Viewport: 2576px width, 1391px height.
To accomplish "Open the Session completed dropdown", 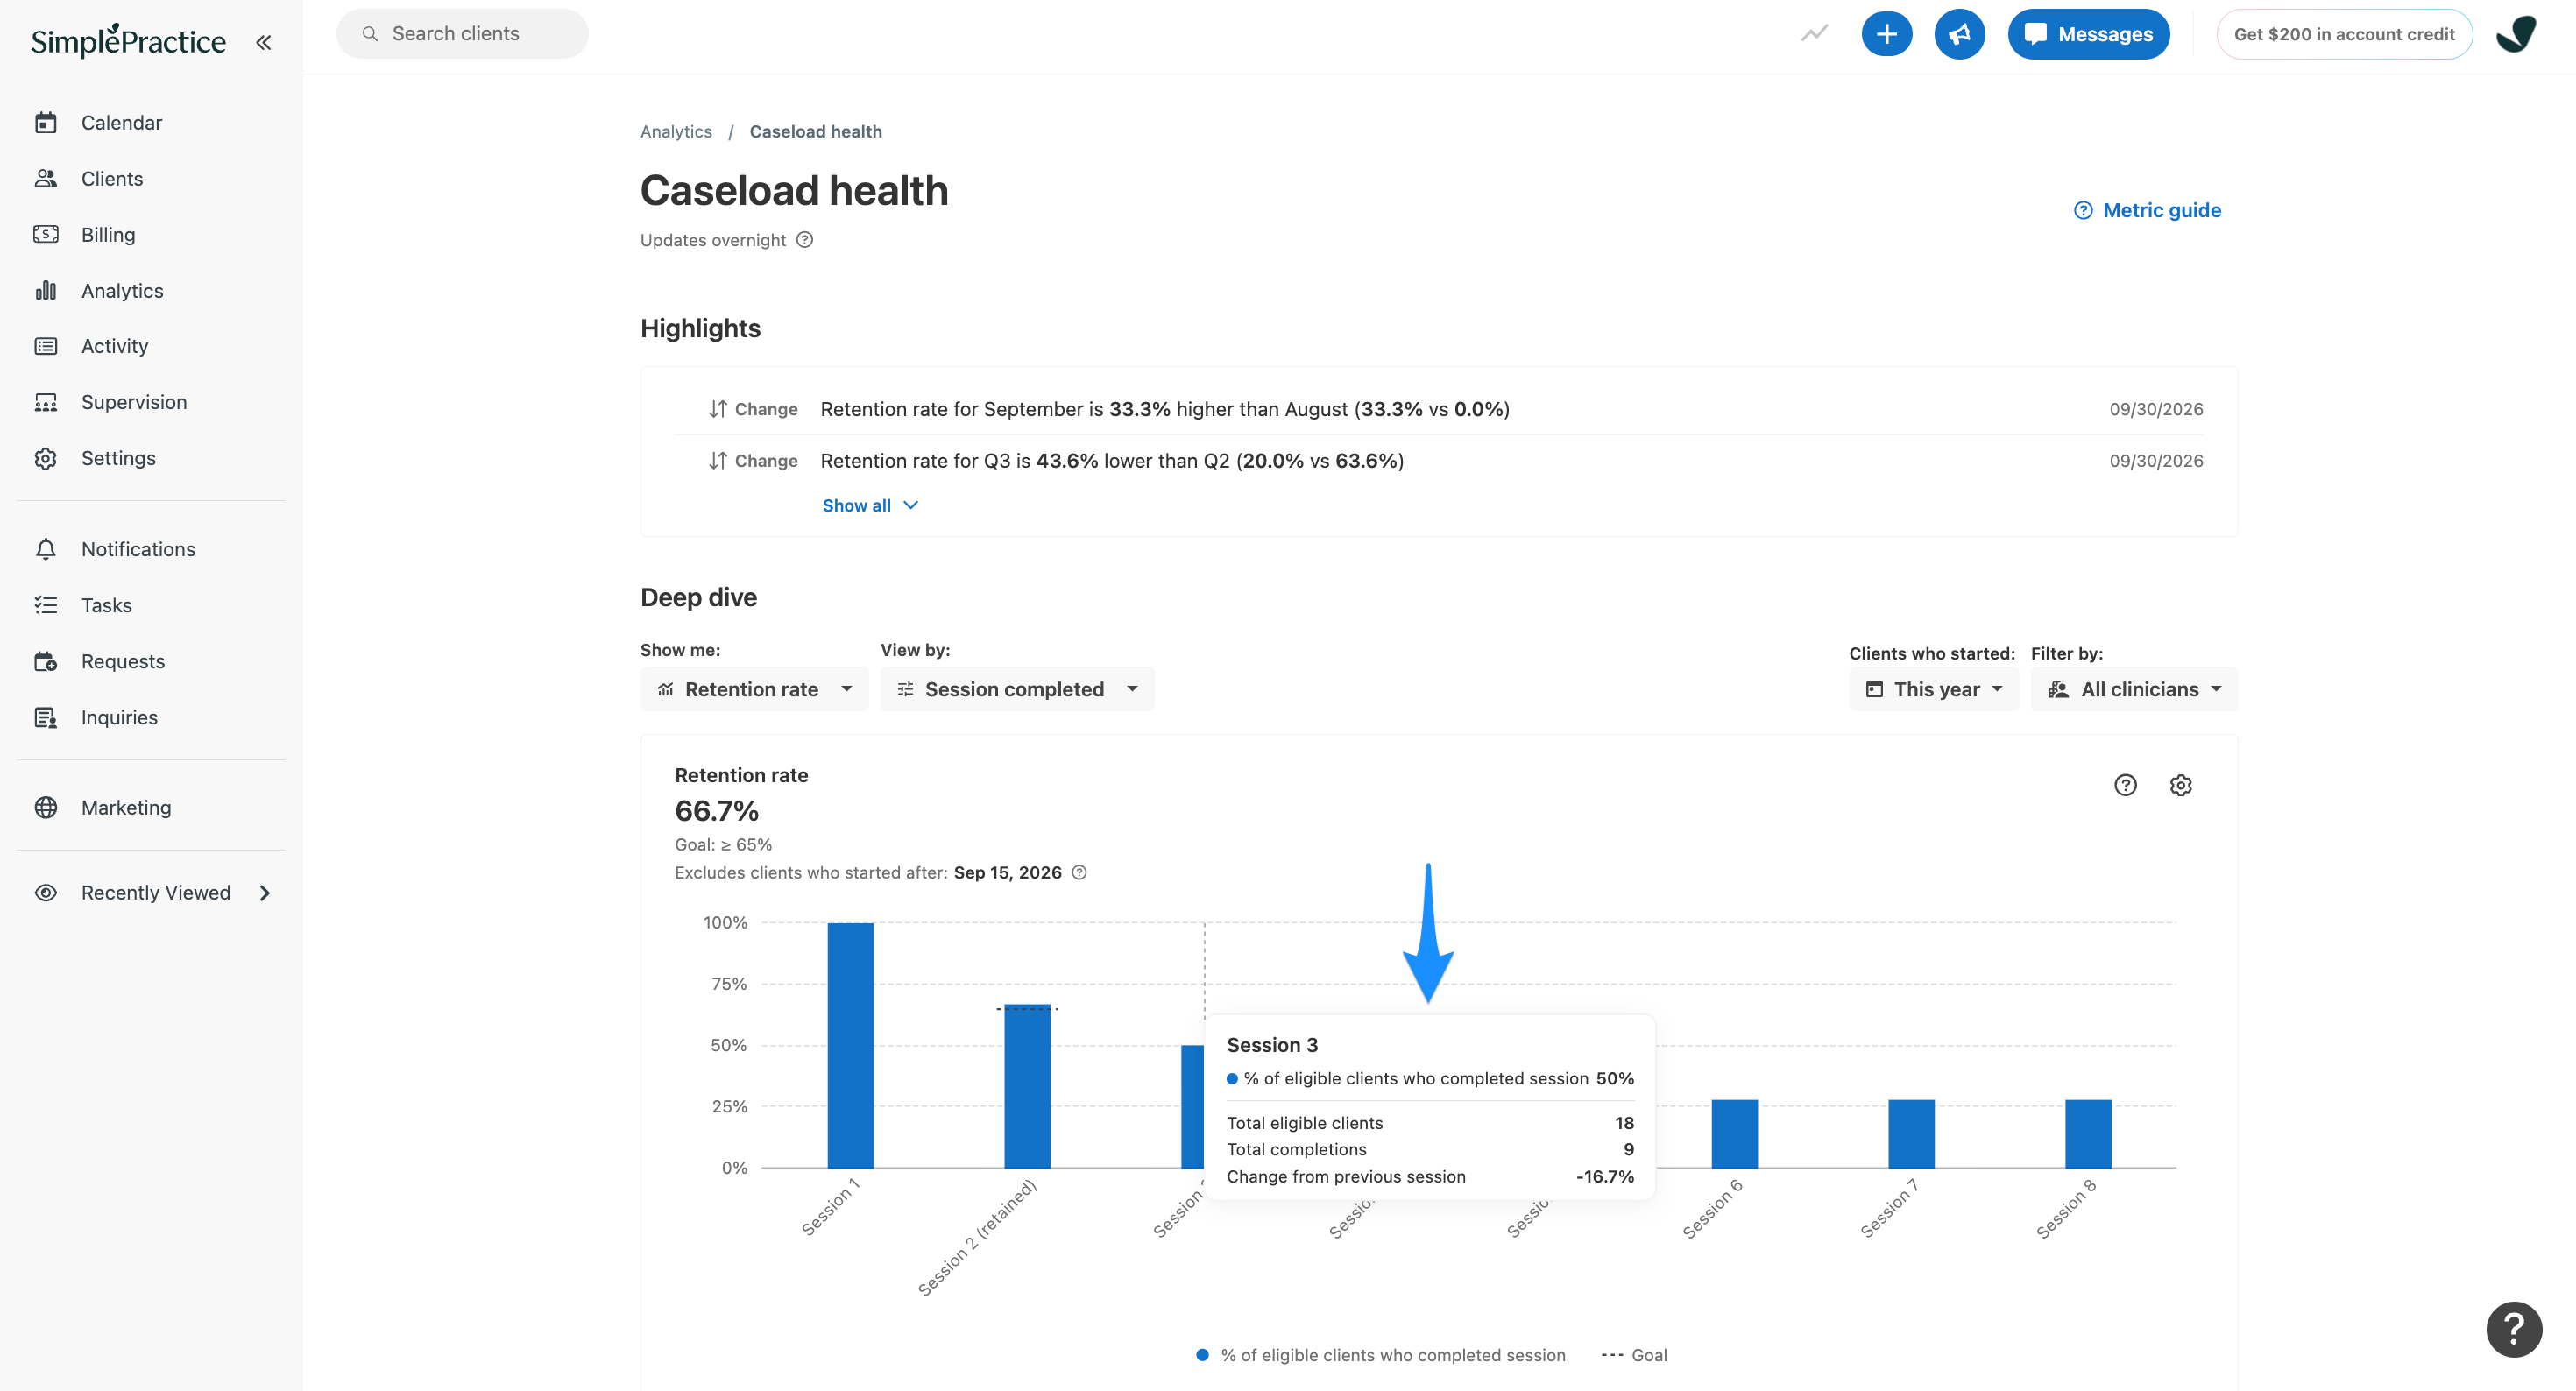I will click(1017, 689).
